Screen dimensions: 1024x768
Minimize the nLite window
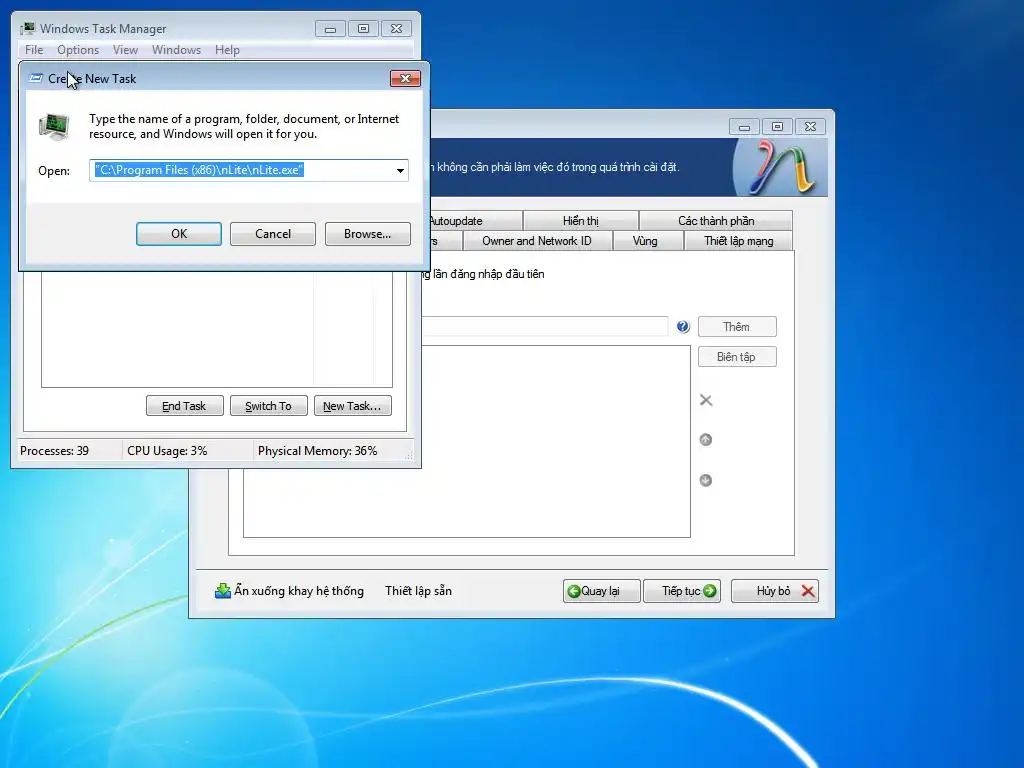point(744,127)
